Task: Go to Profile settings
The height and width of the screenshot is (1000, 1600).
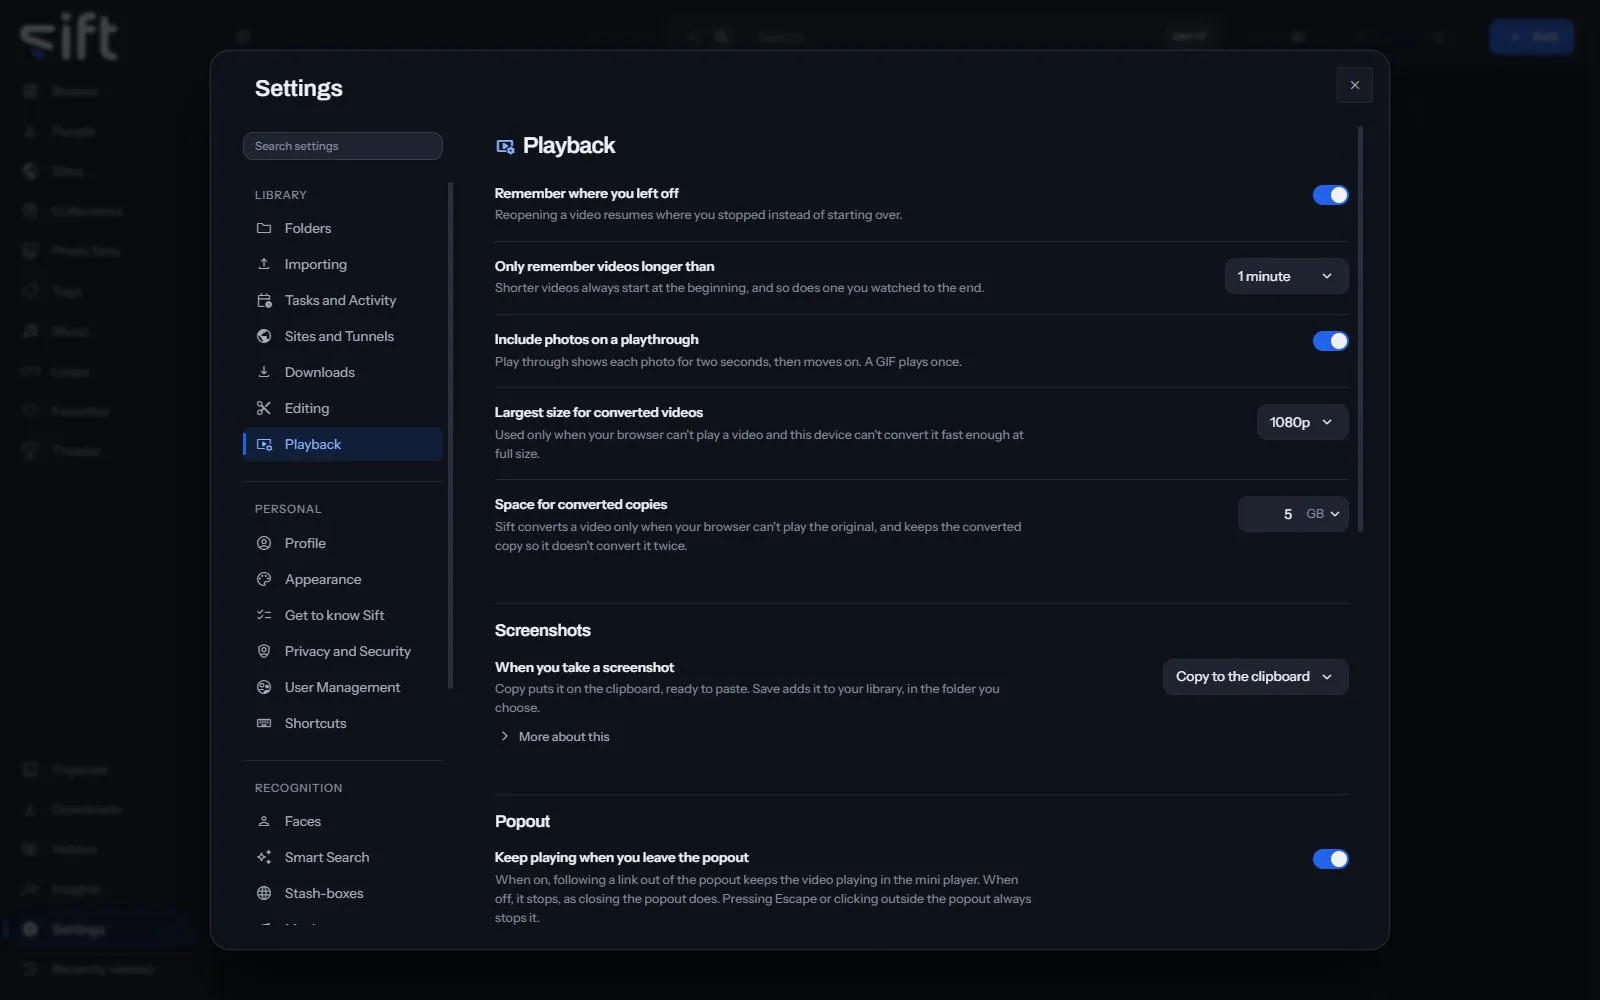Action: [x=342, y=543]
